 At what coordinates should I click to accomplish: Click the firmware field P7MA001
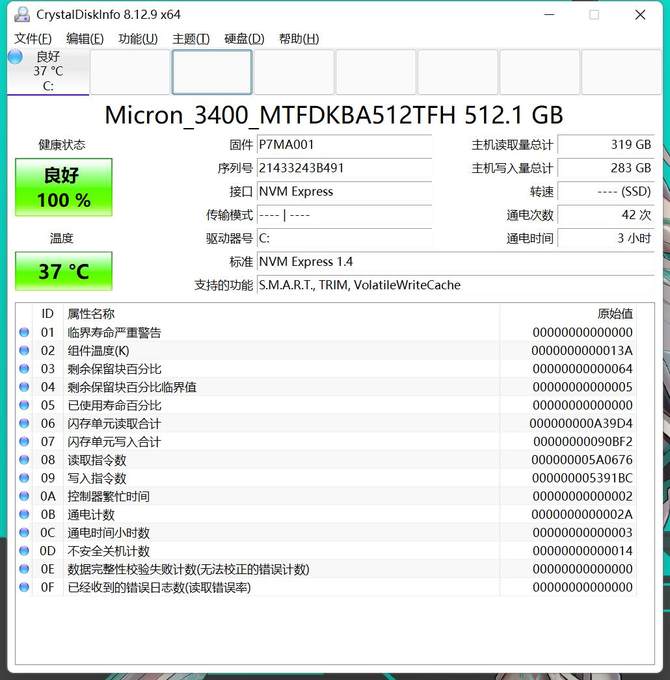click(344, 145)
